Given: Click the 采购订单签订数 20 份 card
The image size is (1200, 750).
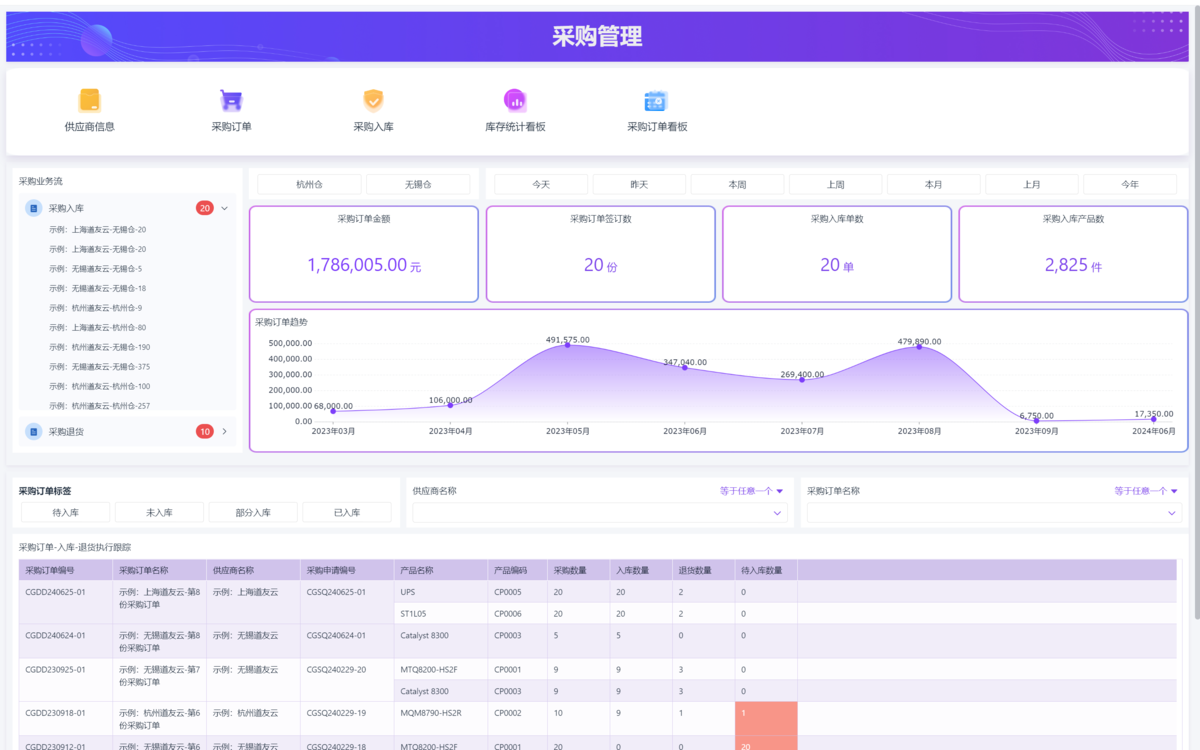Looking at the screenshot, I should (x=601, y=254).
